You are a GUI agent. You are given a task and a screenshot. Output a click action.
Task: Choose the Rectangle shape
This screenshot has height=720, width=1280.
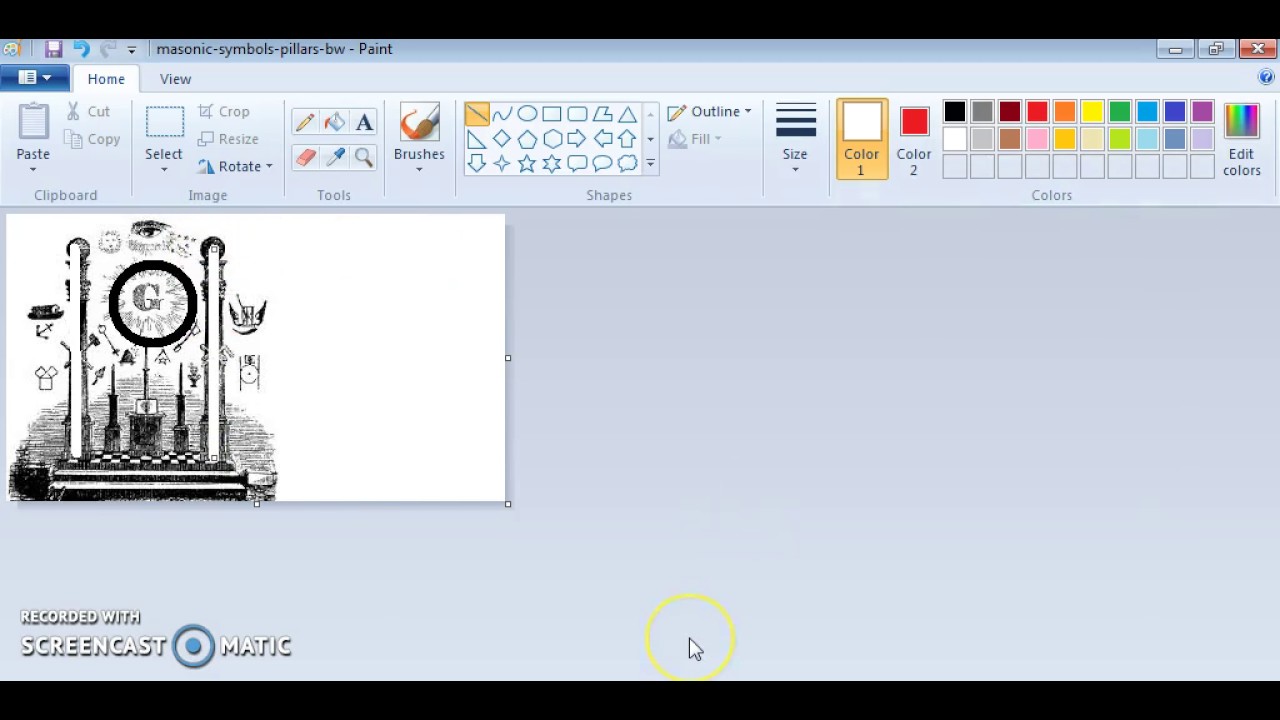[552, 114]
